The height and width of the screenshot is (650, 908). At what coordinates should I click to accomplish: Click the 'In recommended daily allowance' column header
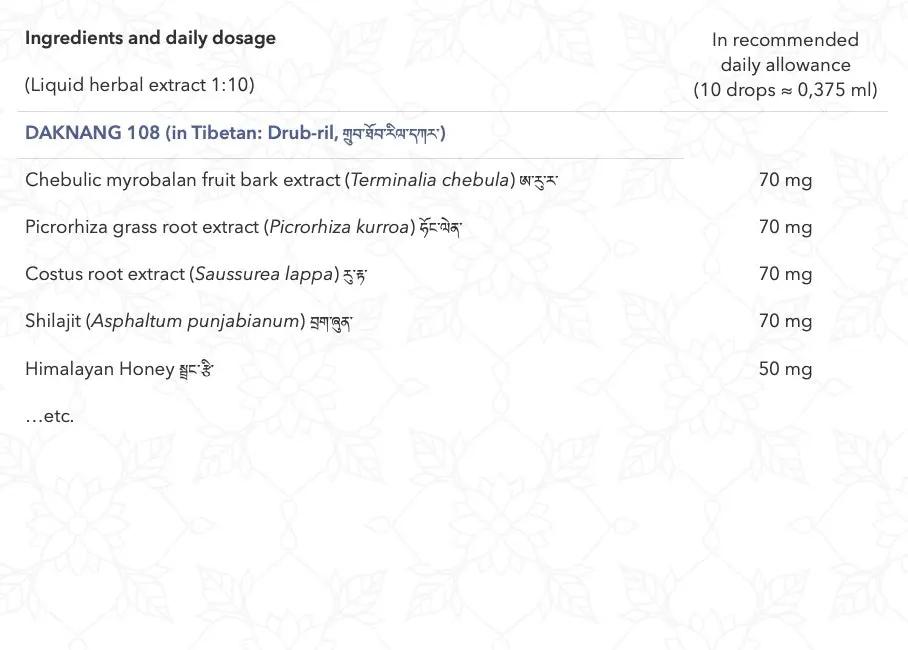tap(785, 52)
